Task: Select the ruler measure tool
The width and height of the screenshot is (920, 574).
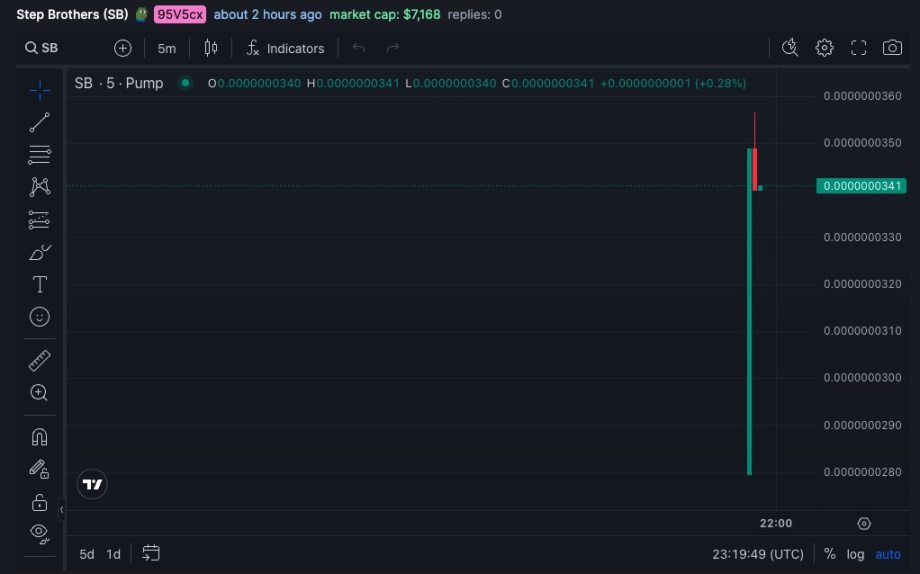Action: tap(40, 361)
